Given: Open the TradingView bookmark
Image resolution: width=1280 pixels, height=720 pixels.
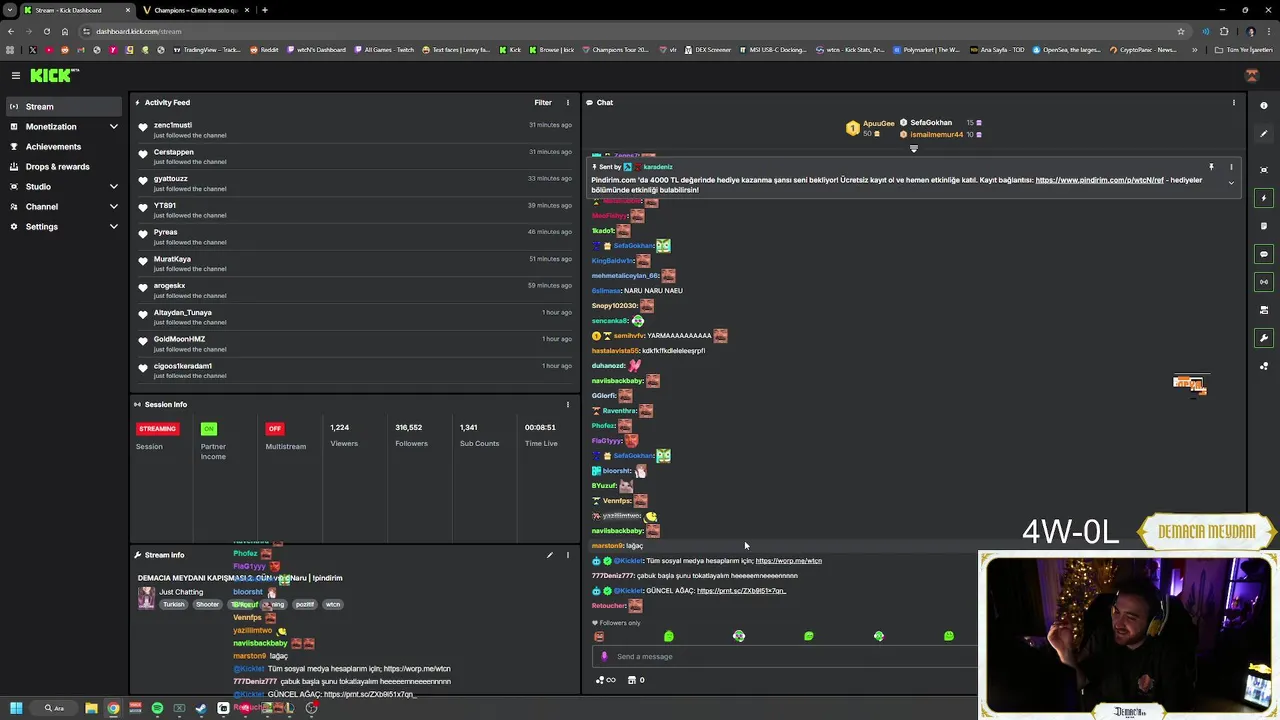Looking at the screenshot, I should point(206,50).
